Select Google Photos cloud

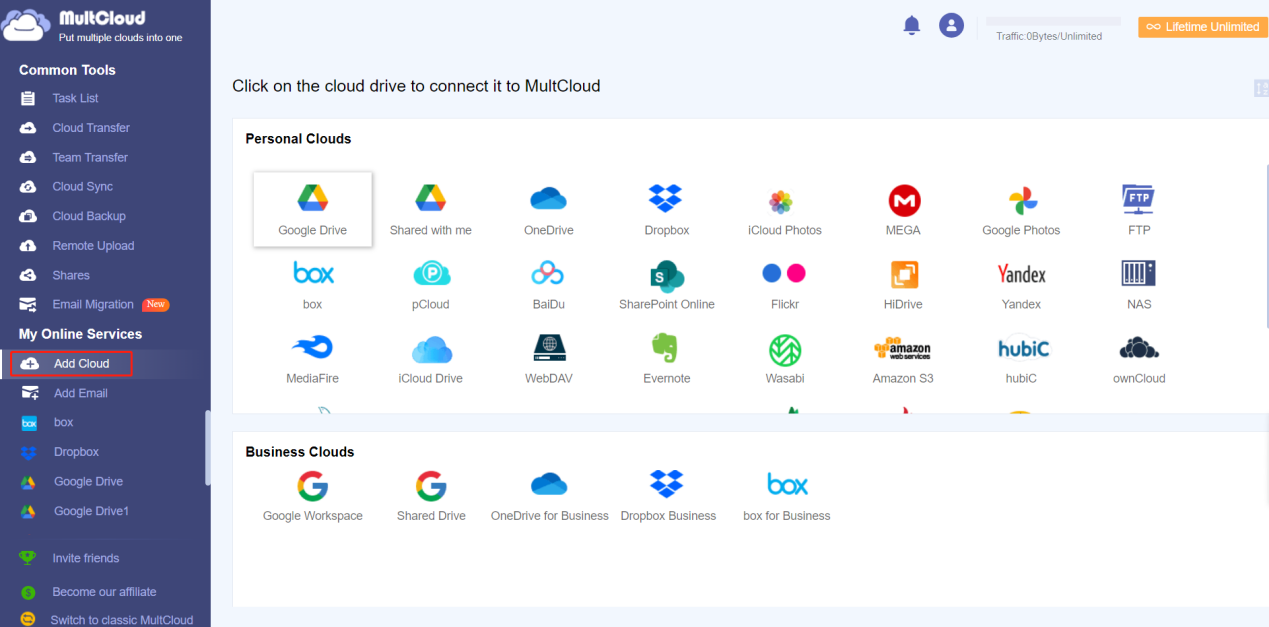(1021, 209)
